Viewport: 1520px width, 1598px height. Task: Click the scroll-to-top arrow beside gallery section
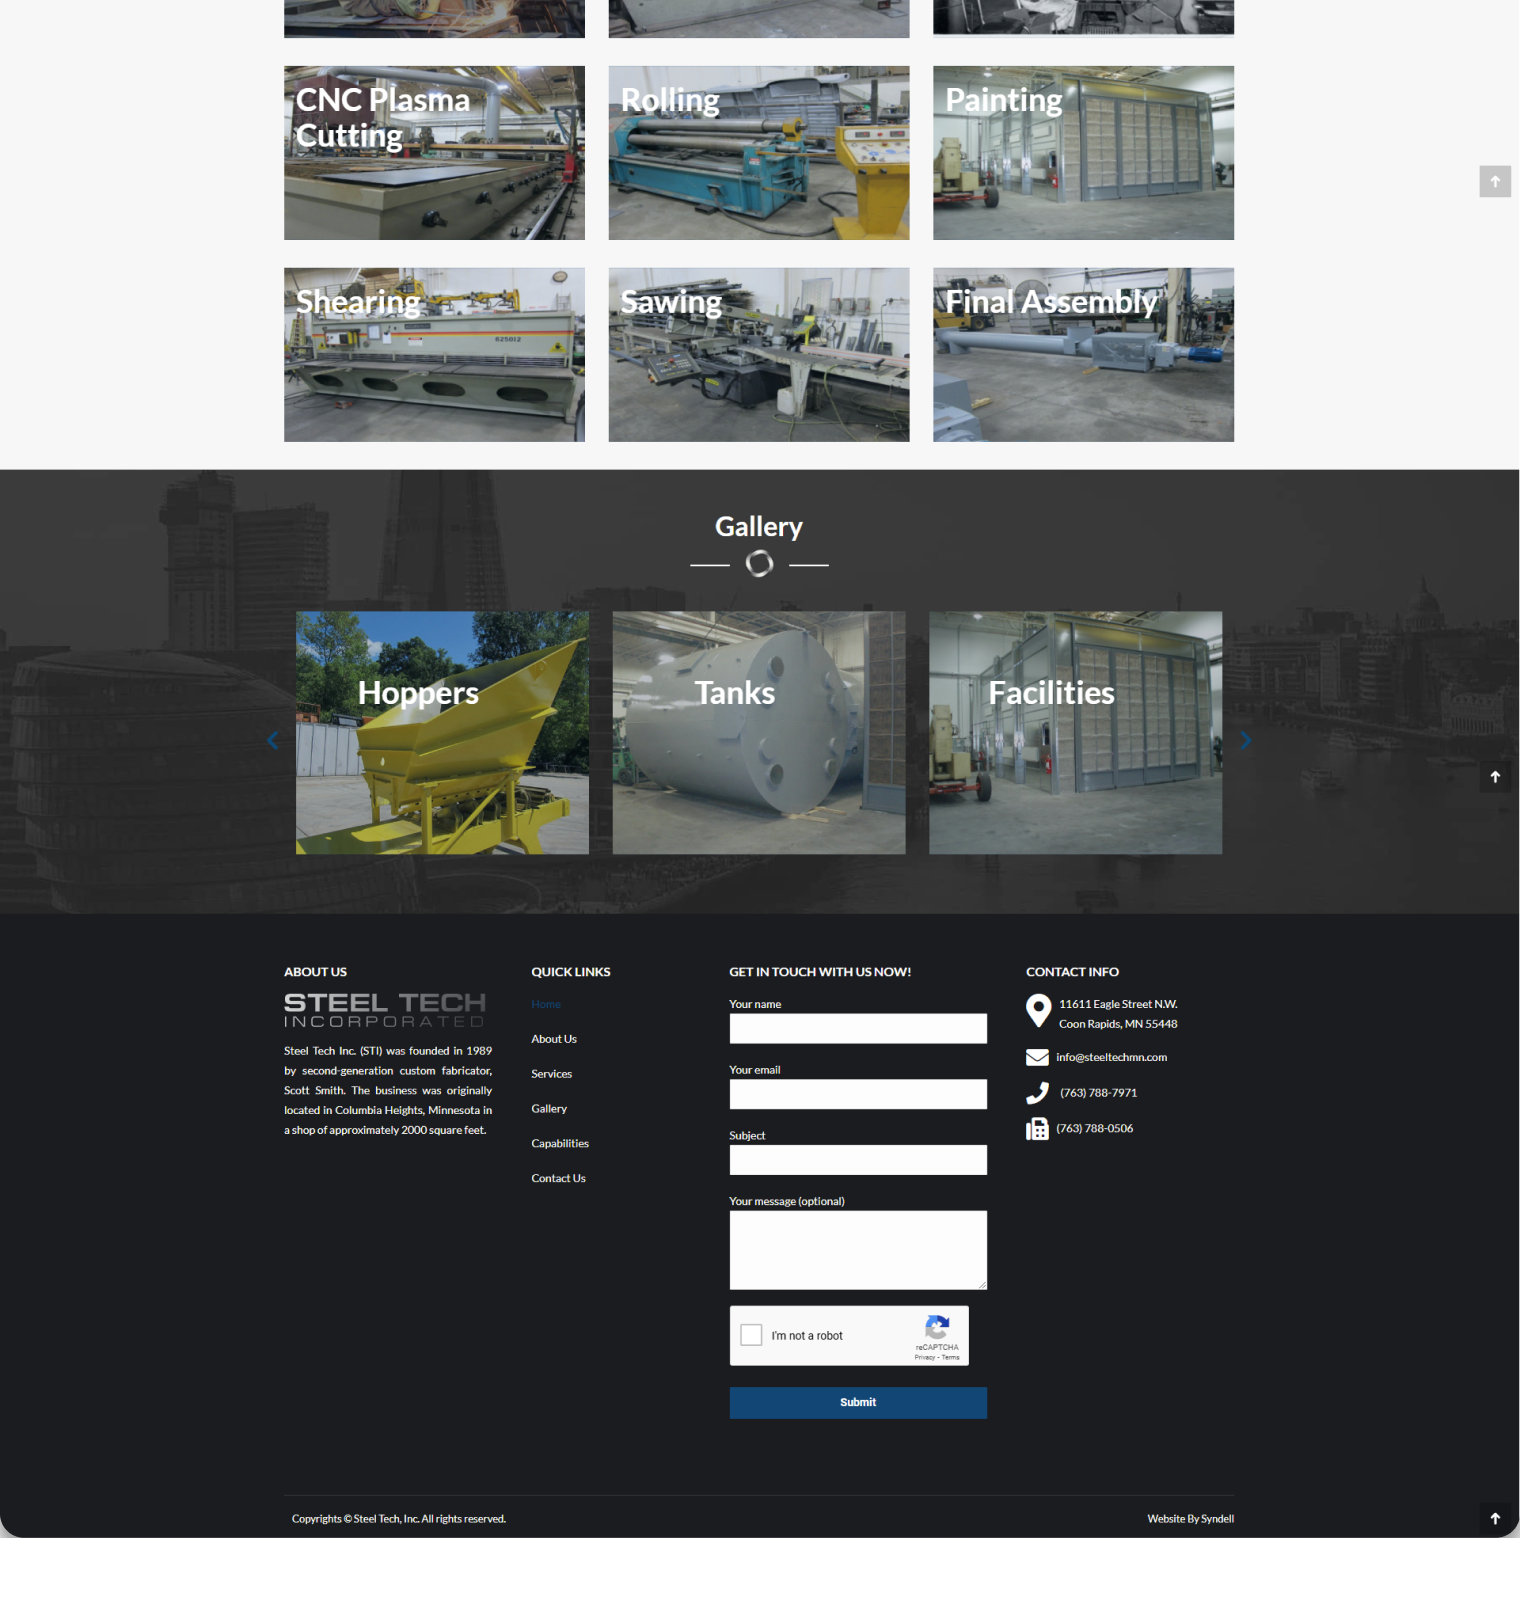[1495, 777]
